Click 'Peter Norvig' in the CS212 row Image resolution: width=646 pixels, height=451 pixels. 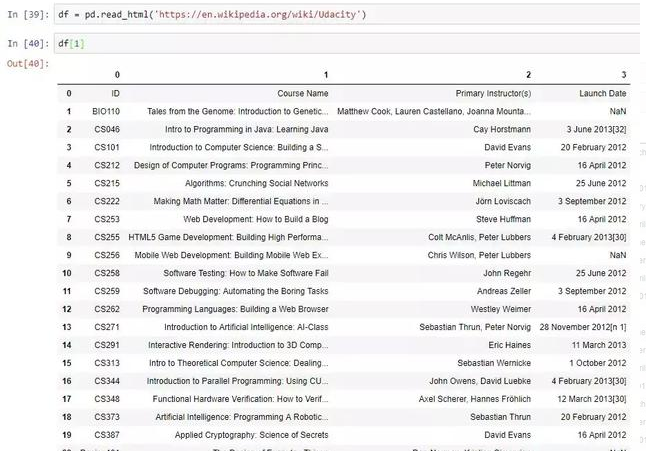point(508,165)
